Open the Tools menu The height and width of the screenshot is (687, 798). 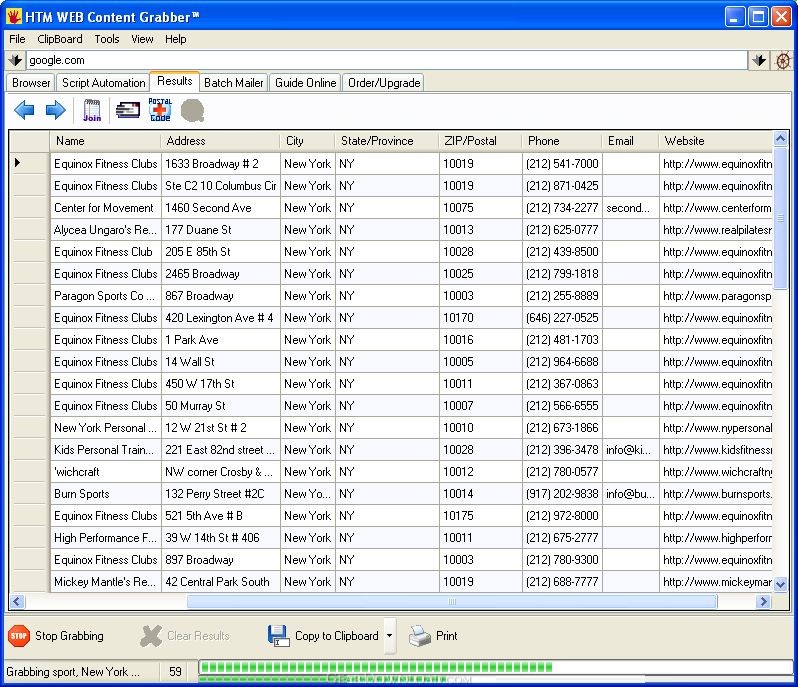tap(107, 39)
